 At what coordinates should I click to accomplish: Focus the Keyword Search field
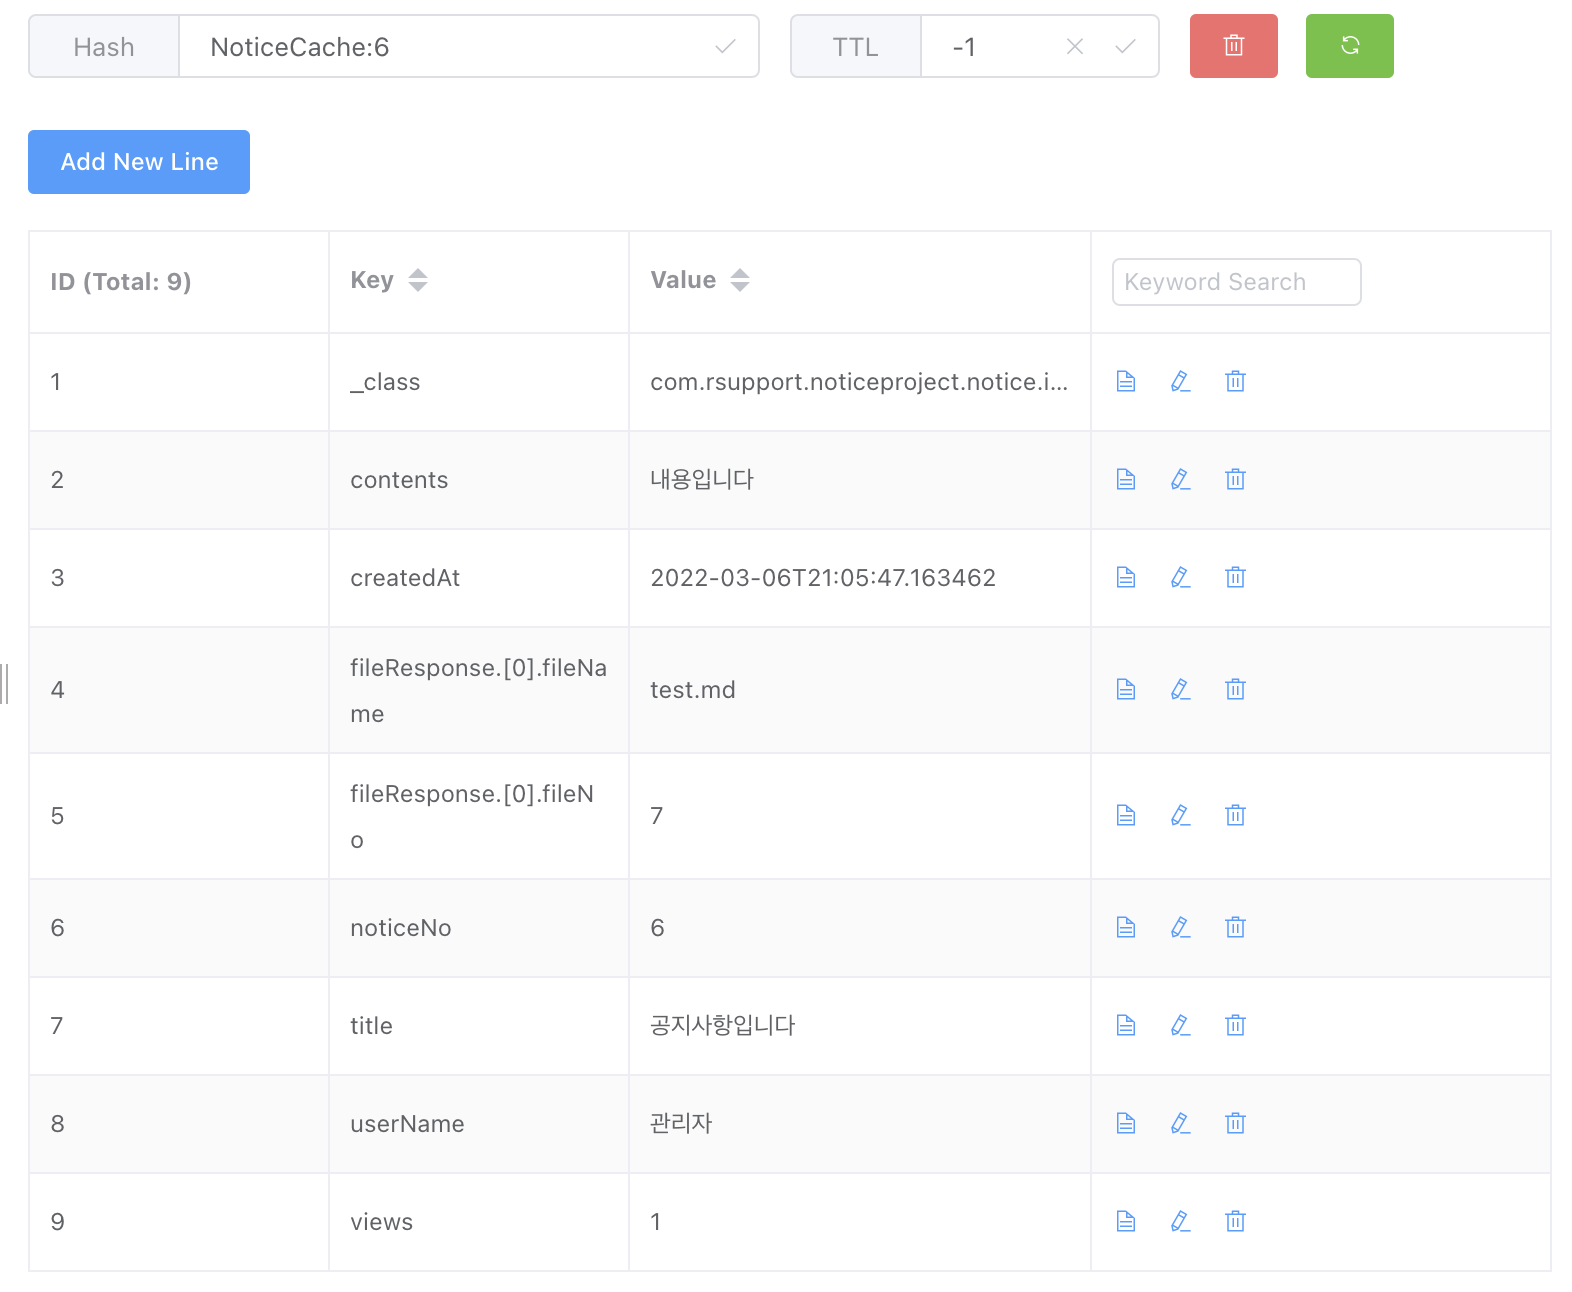[x=1236, y=282]
